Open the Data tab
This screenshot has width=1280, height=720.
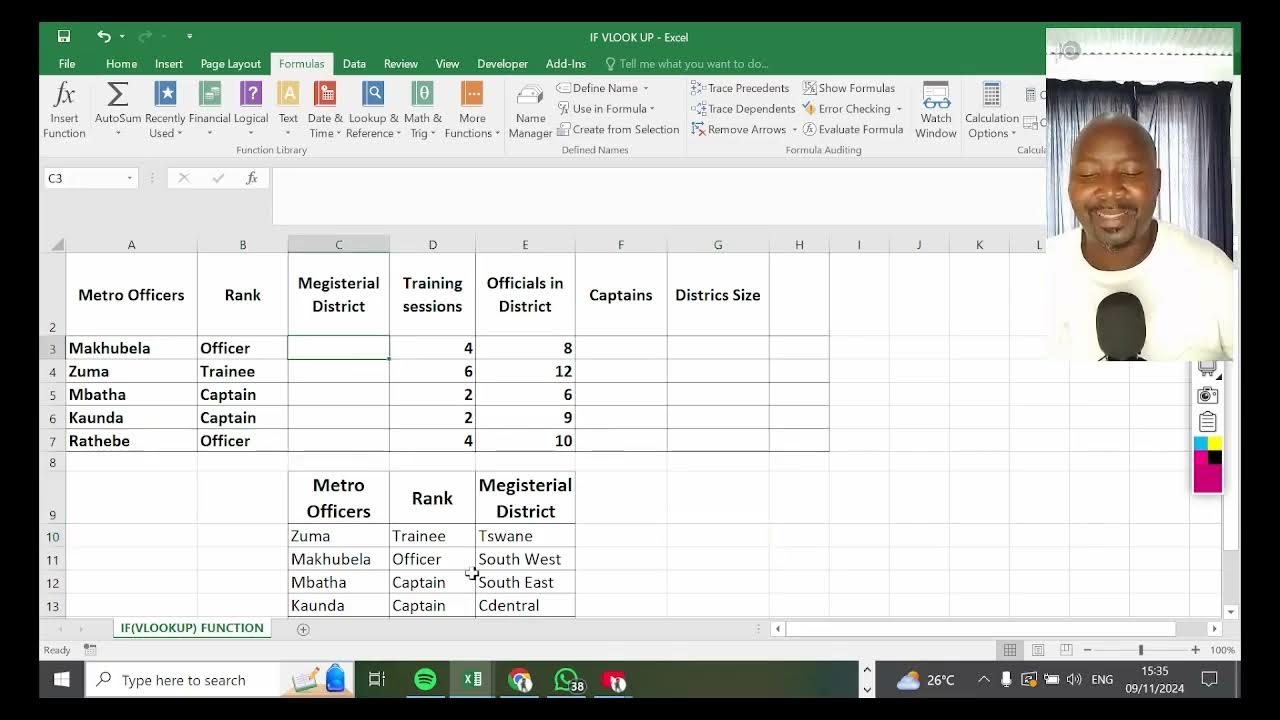pyautogui.click(x=354, y=64)
